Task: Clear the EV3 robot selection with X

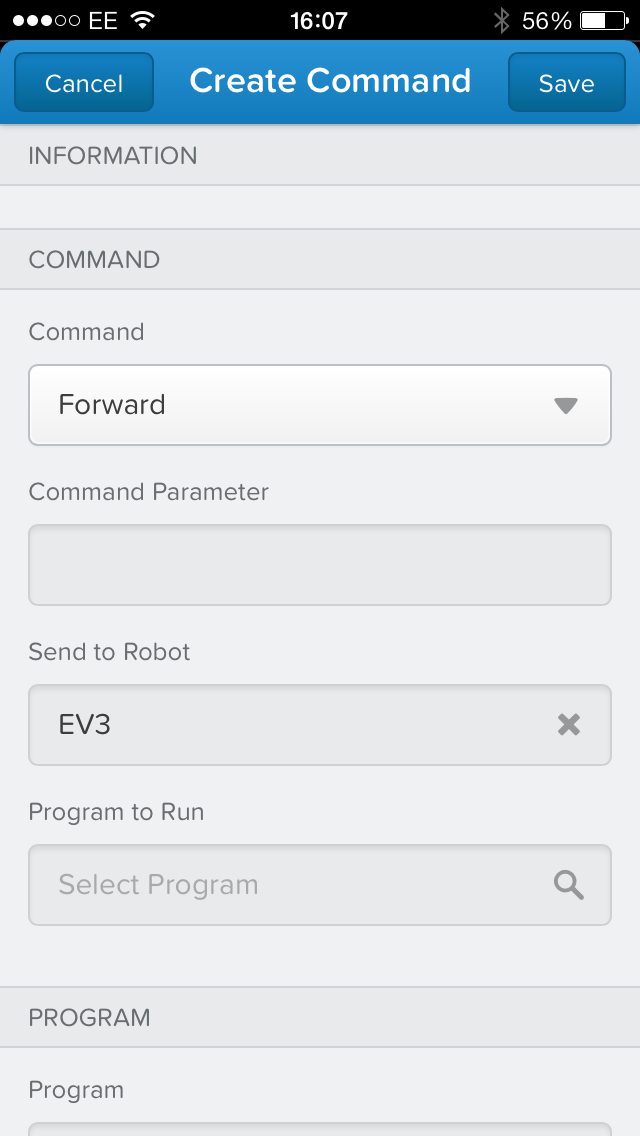Action: (569, 725)
